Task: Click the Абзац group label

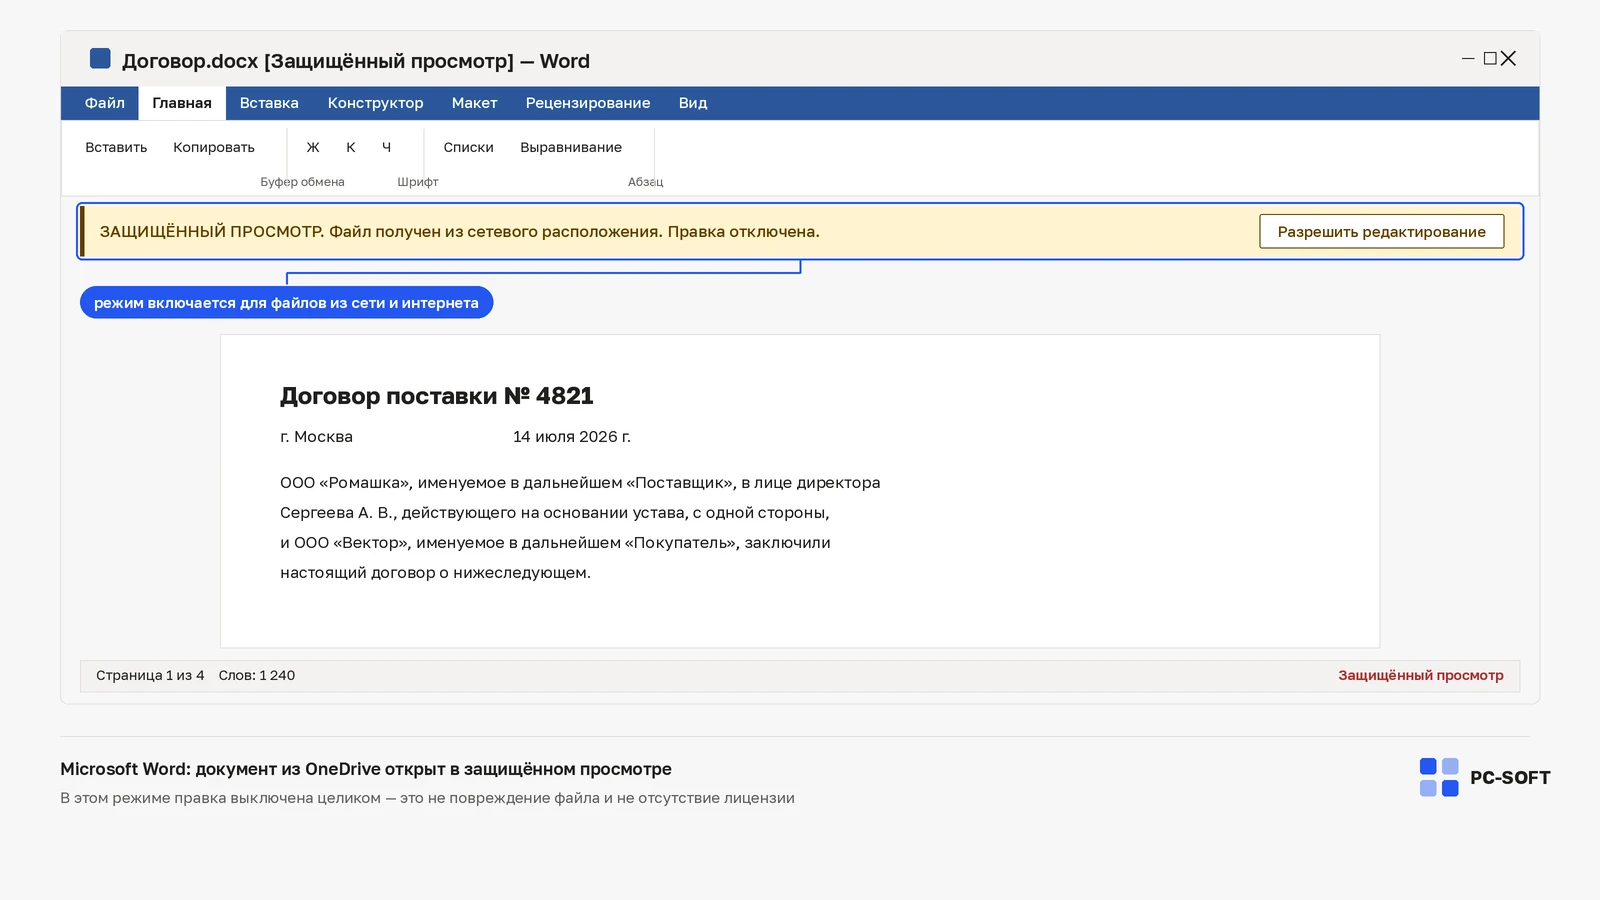Action: click(645, 182)
